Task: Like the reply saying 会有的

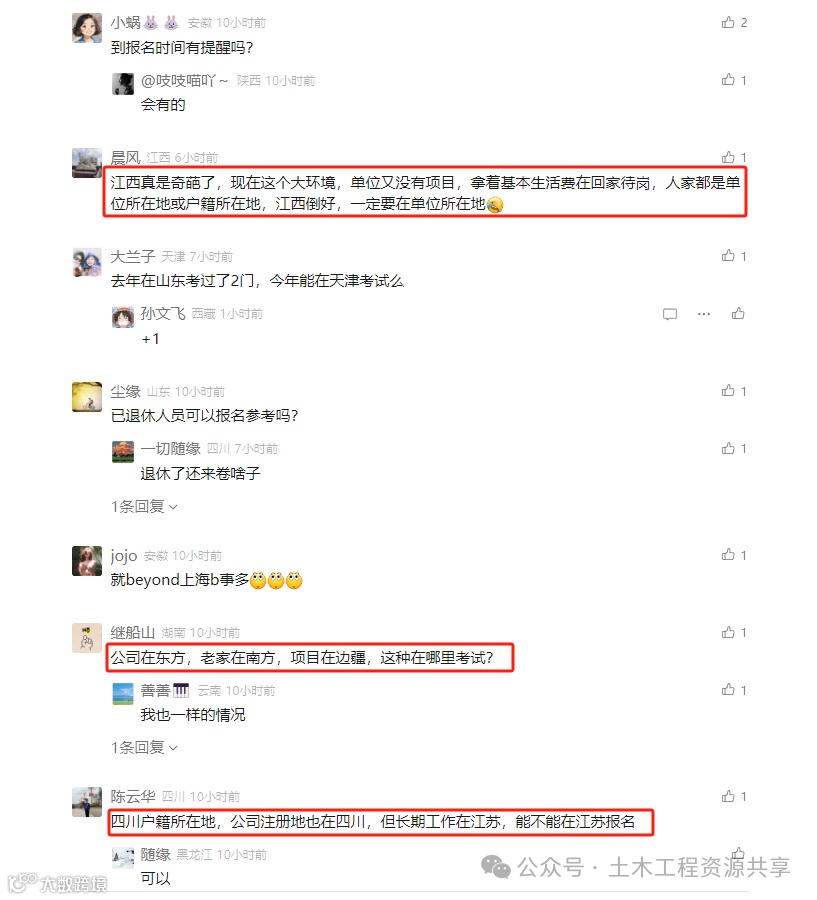Action: coord(728,80)
